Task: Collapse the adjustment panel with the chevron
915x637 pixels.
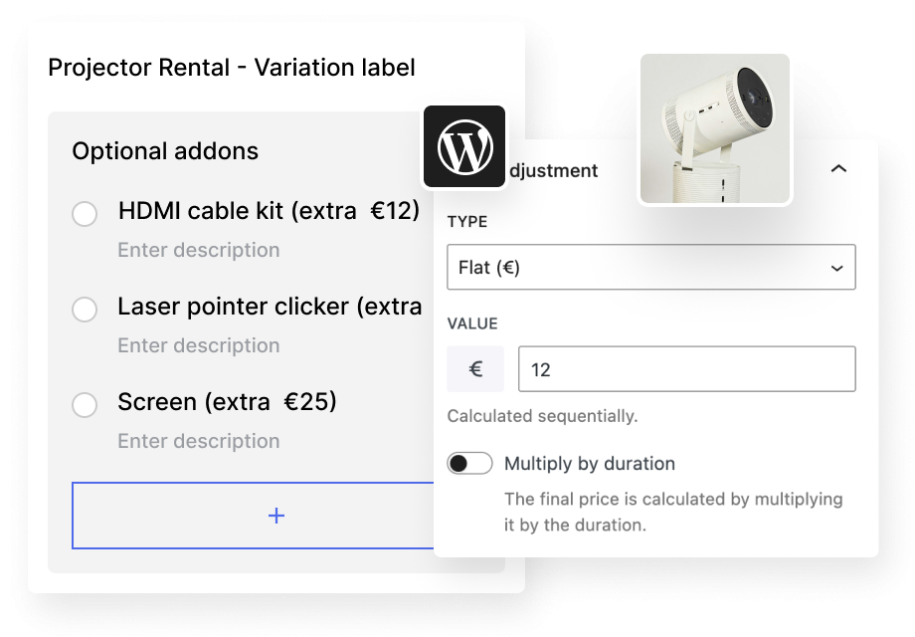Action: 838,169
